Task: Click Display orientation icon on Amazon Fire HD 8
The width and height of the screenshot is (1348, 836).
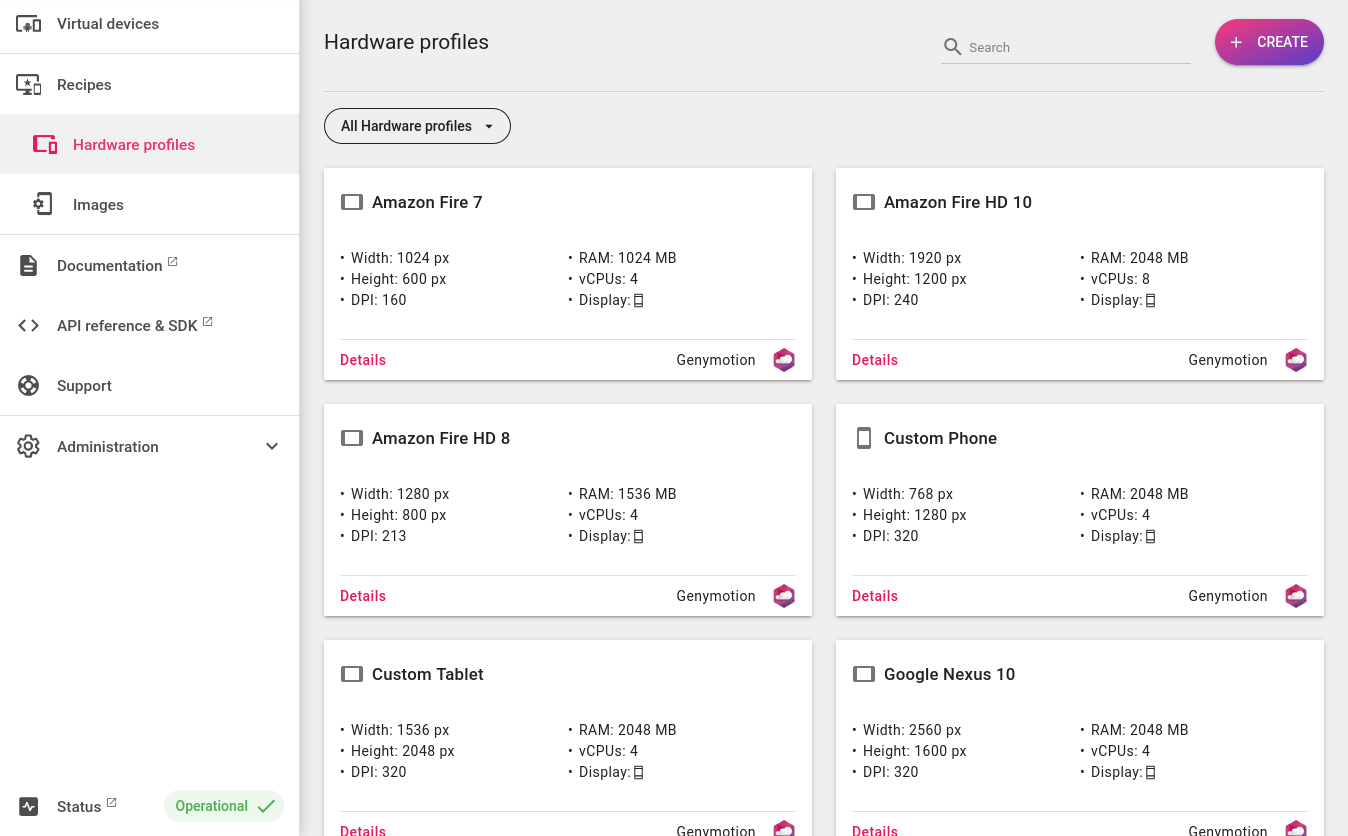Action: point(639,536)
